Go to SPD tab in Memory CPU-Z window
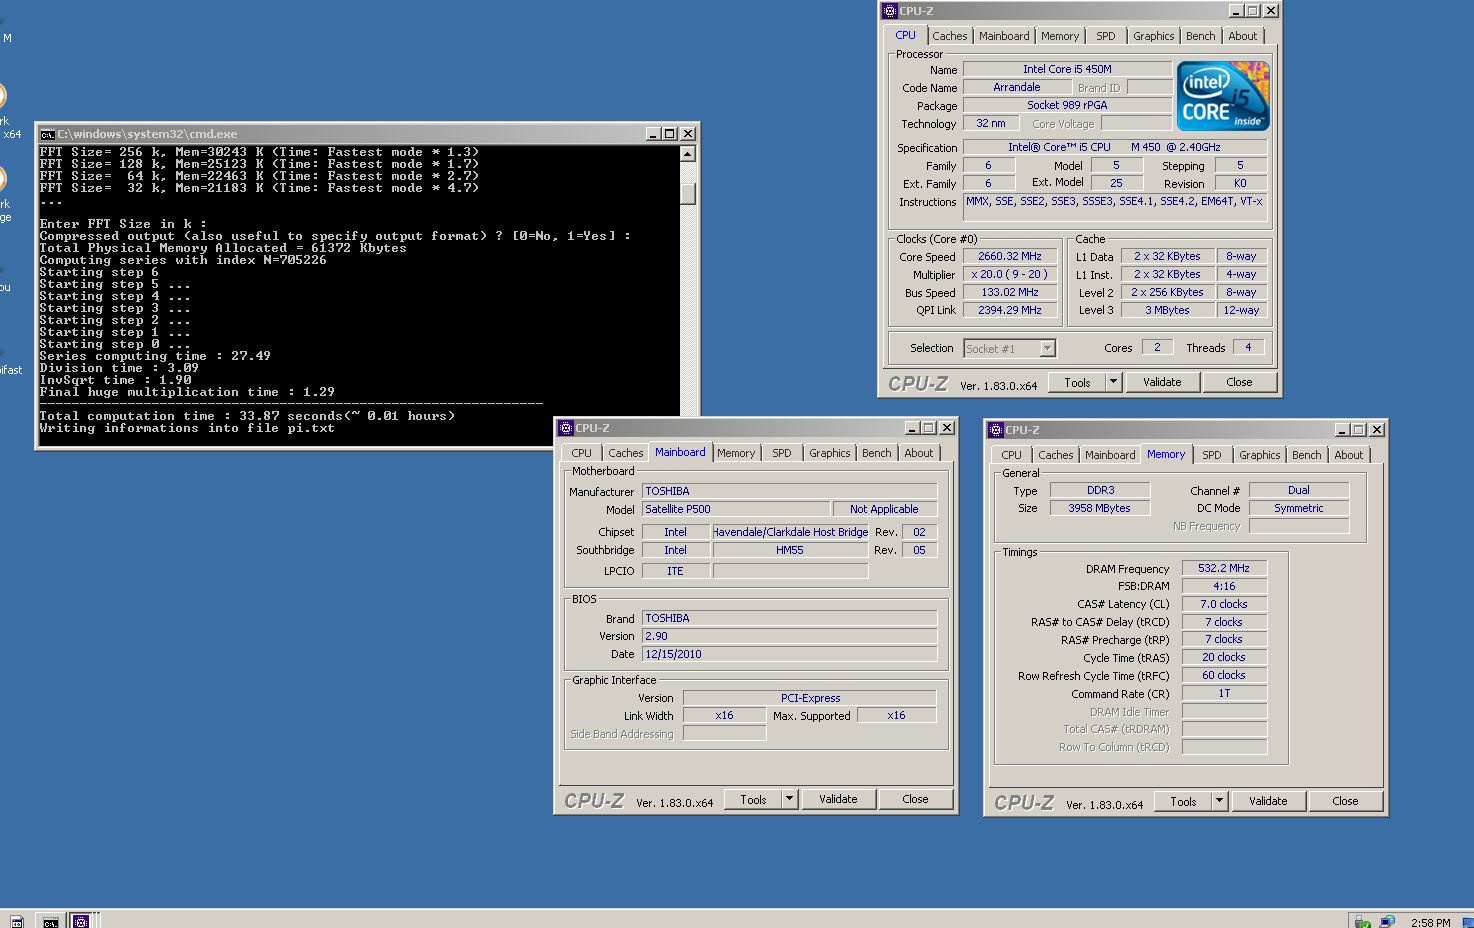This screenshot has height=928, width=1474. [1211, 455]
